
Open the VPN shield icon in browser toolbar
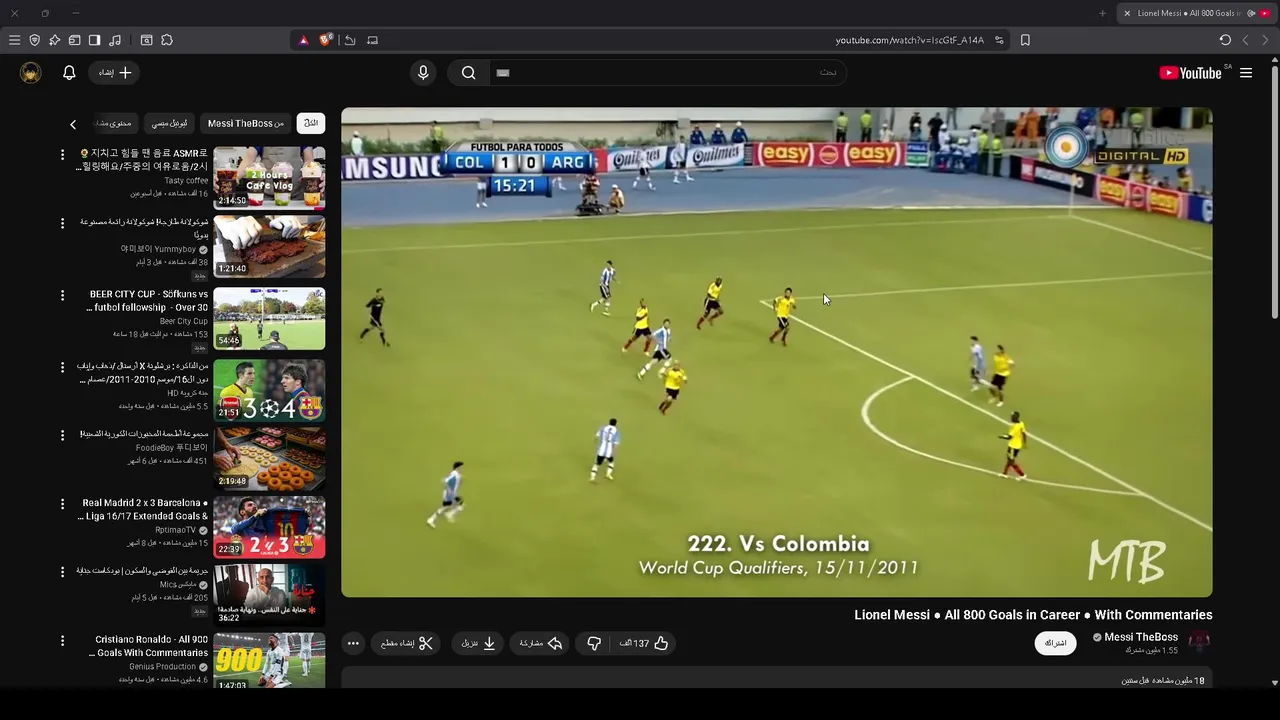point(34,40)
